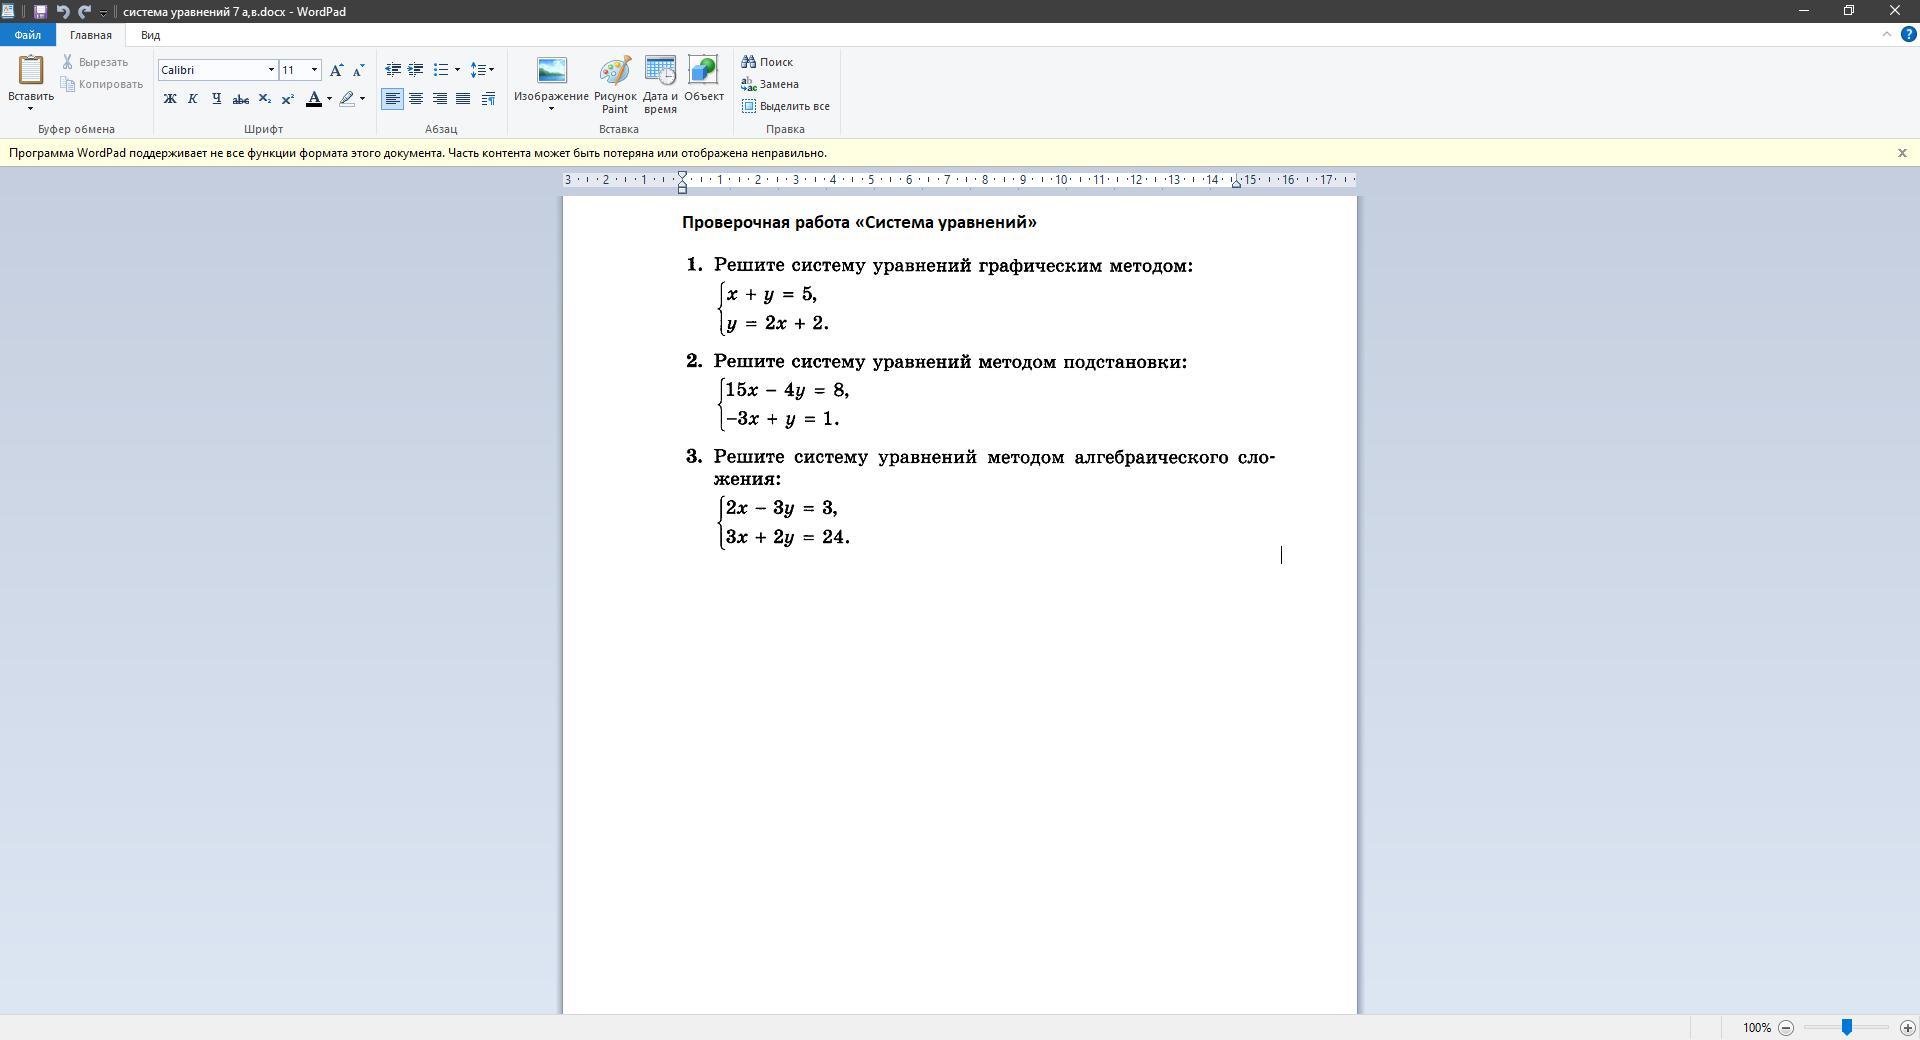The width and height of the screenshot is (1920, 1040).
Task: Click the zoom in plus button
Action: coord(1907,1027)
